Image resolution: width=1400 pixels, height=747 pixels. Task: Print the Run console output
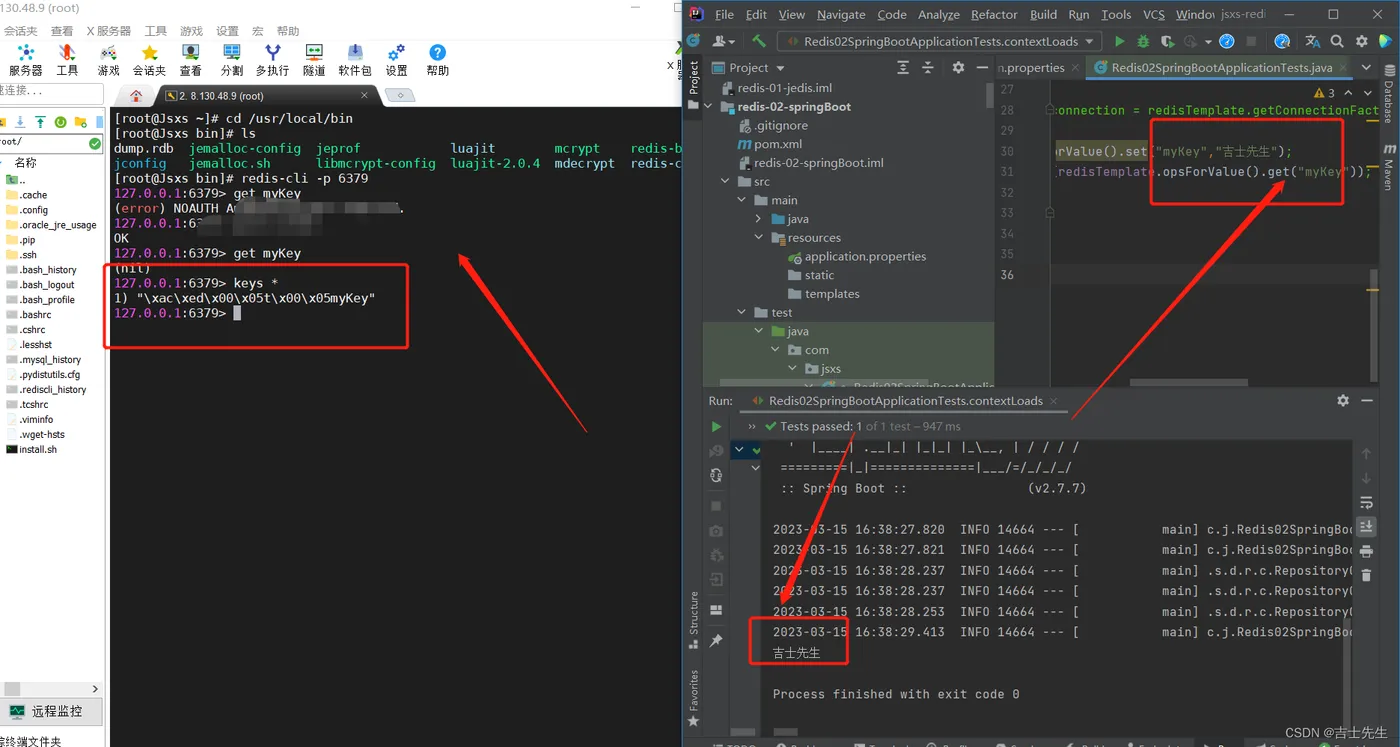pyautogui.click(x=1366, y=551)
